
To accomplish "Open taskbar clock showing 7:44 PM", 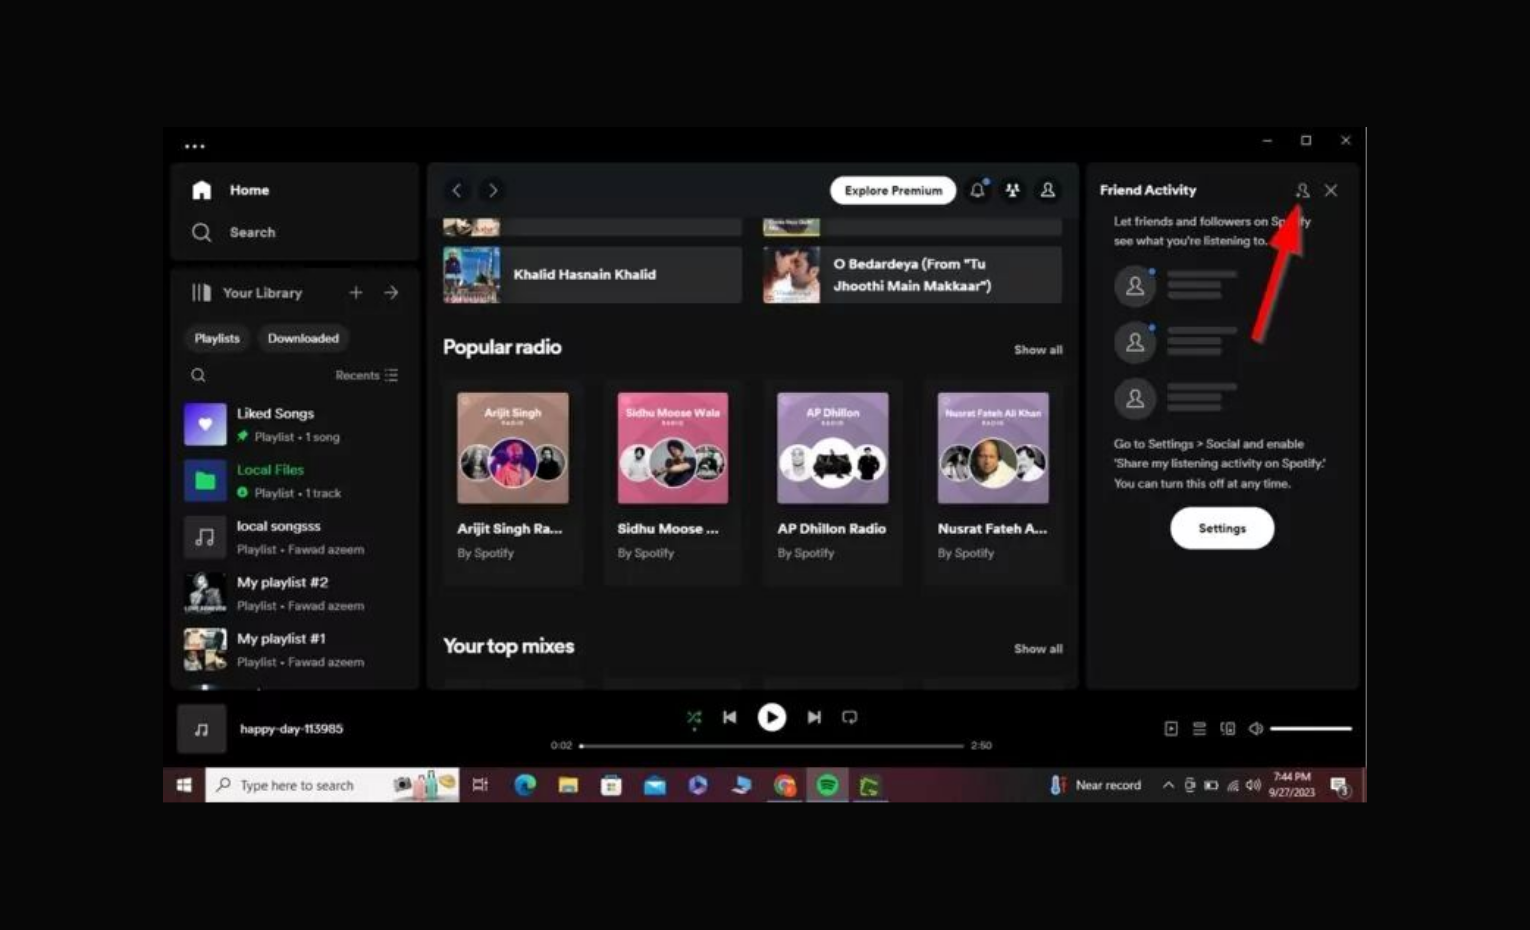I will tap(1292, 785).
